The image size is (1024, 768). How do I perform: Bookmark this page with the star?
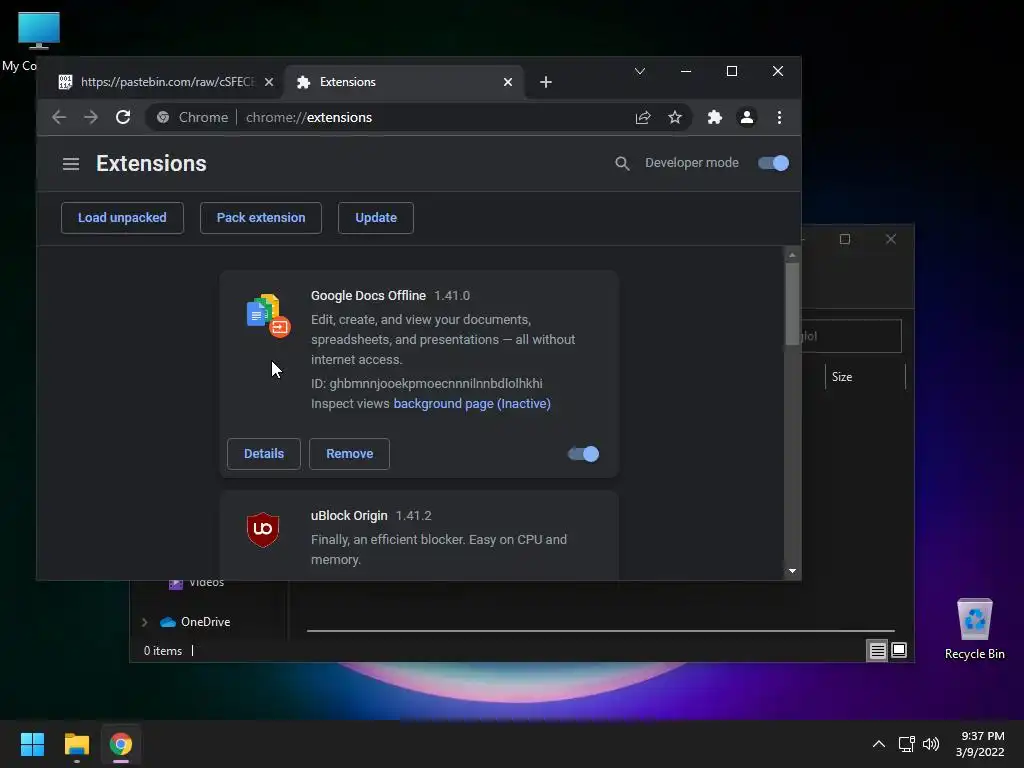[x=675, y=118]
